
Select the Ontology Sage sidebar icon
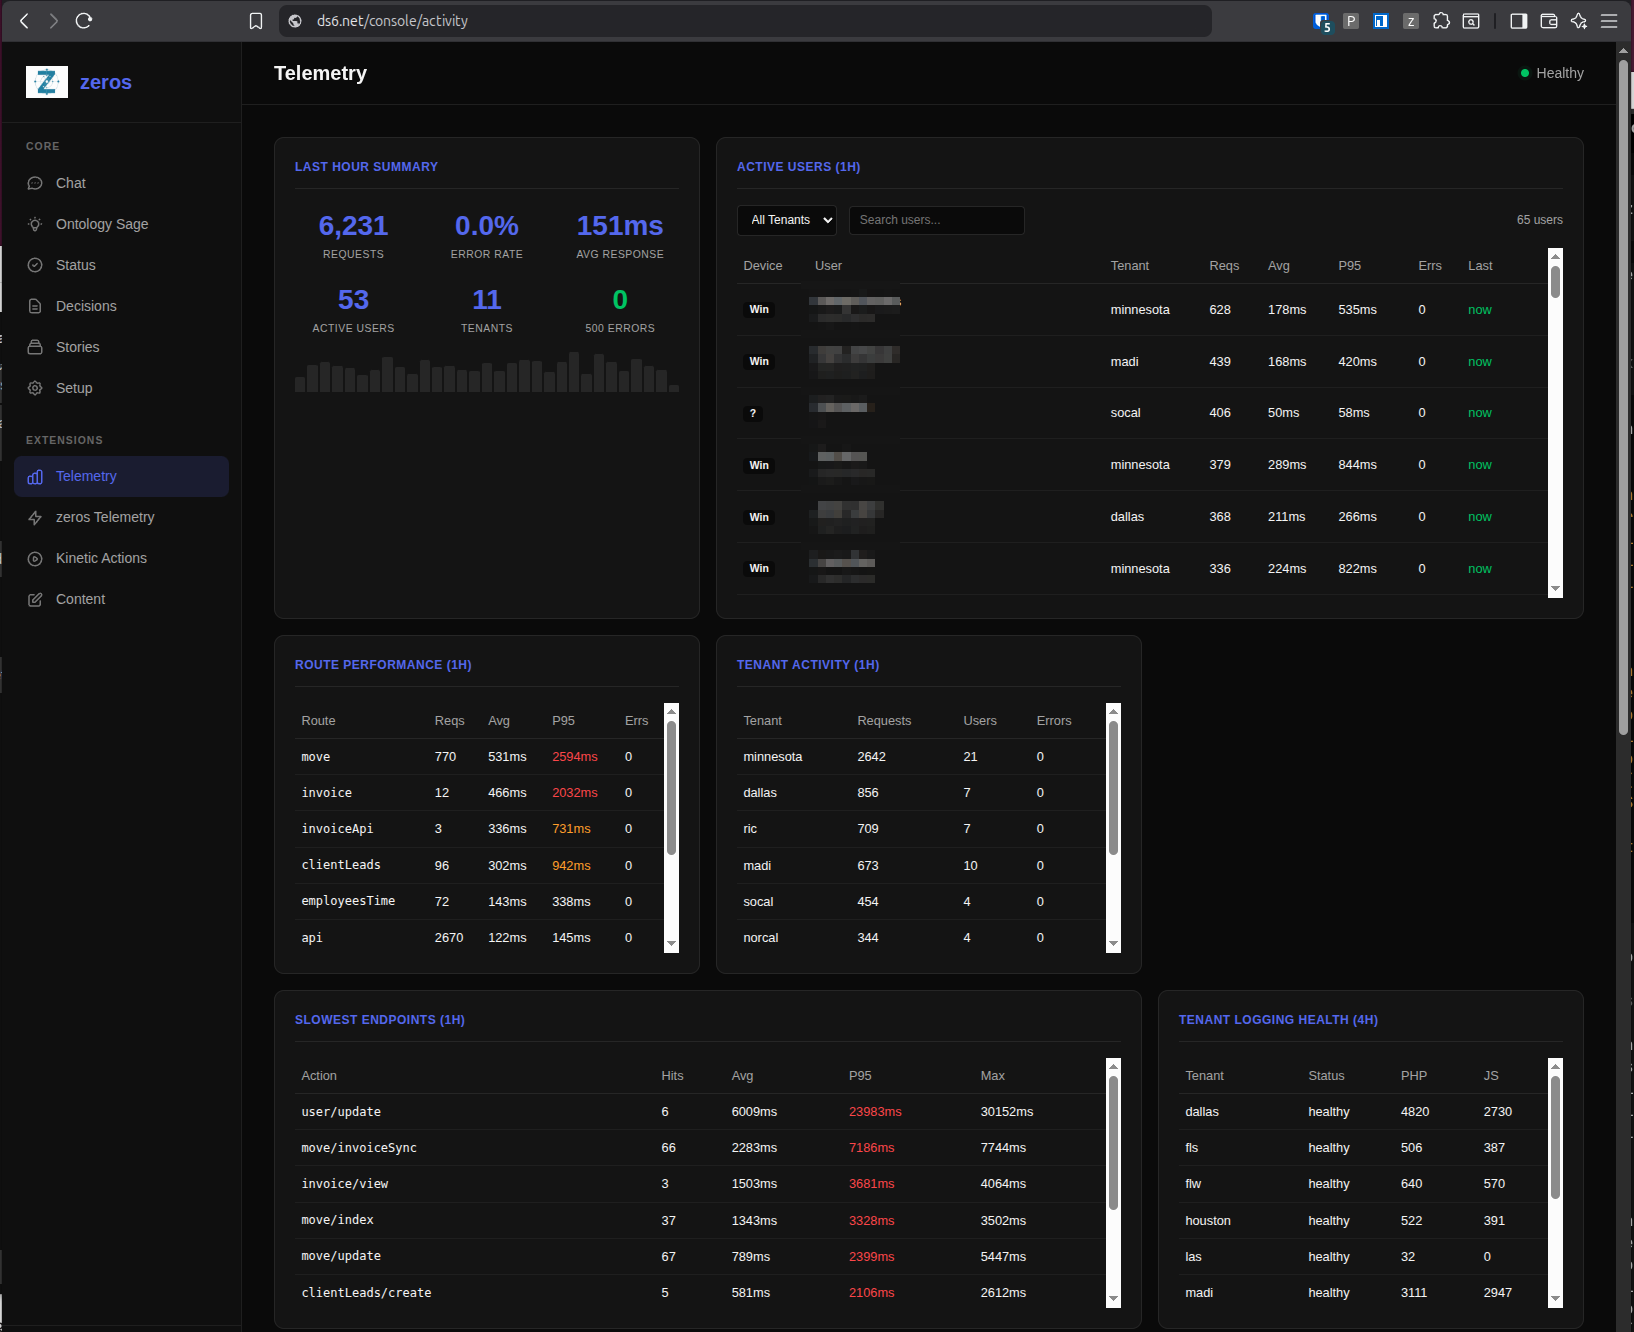(x=35, y=224)
